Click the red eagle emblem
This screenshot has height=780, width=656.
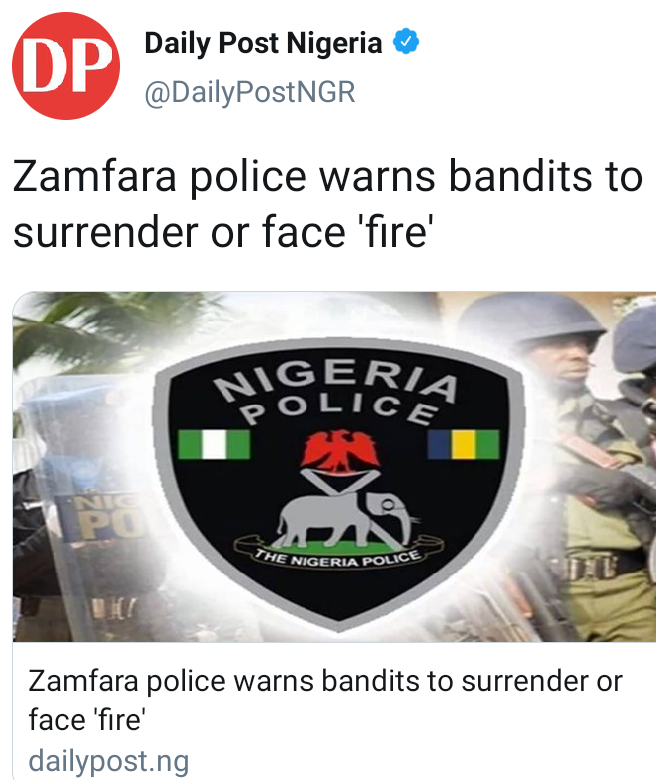coord(340,451)
